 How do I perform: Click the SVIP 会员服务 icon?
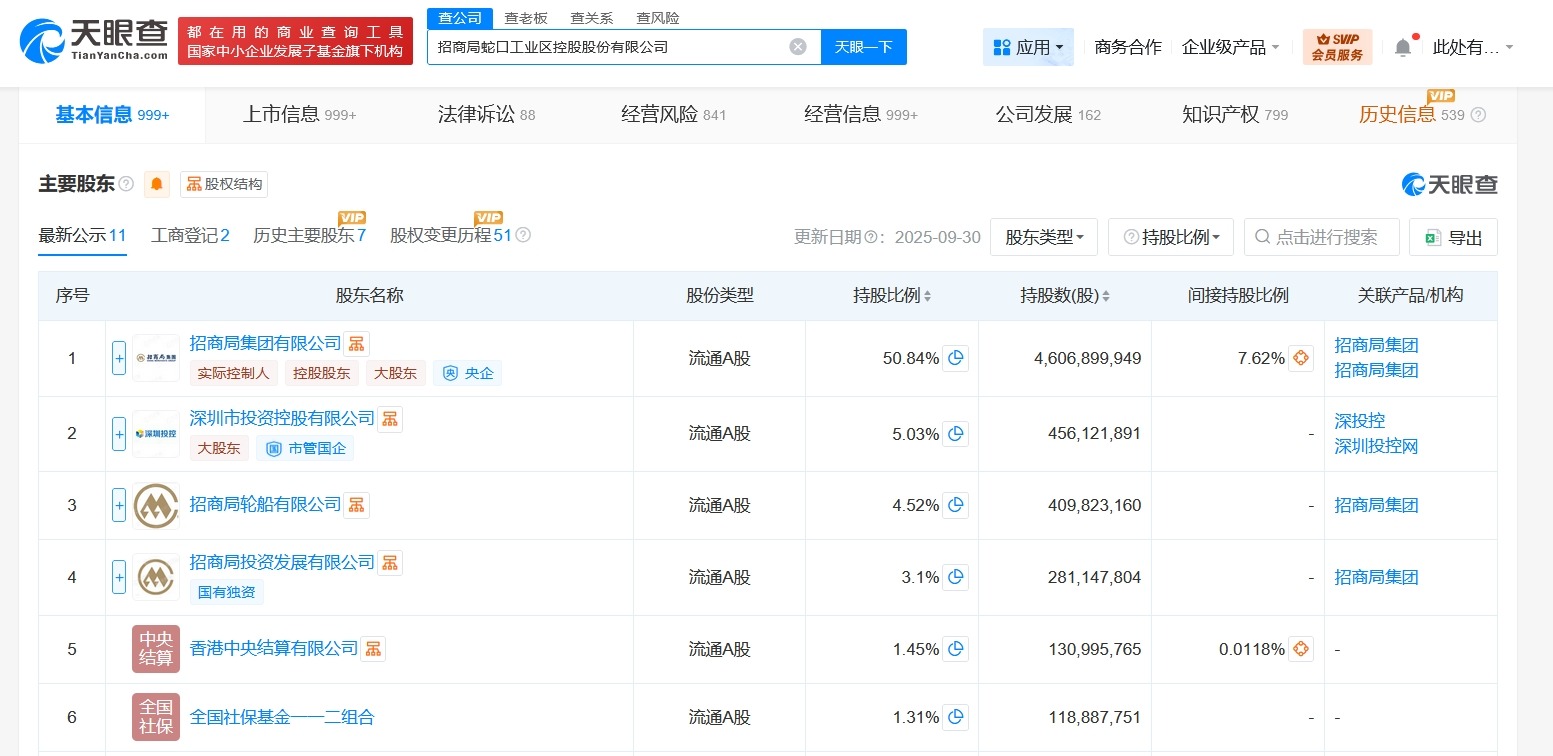[1338, 45]
